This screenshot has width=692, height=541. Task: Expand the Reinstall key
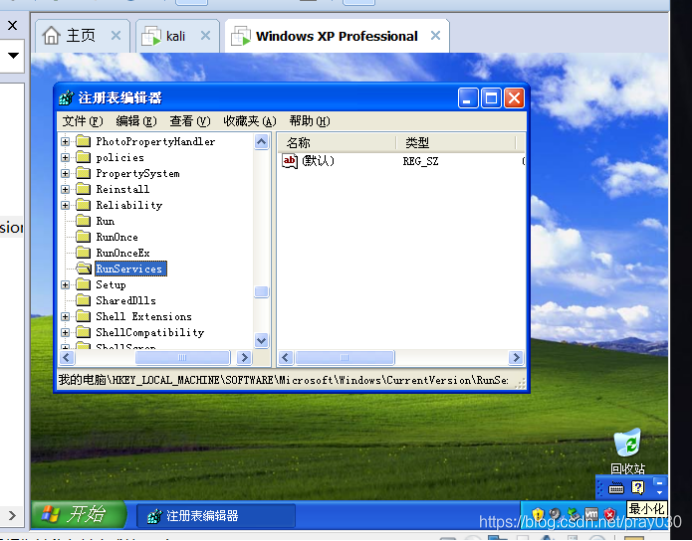click(x=65, y=189)
